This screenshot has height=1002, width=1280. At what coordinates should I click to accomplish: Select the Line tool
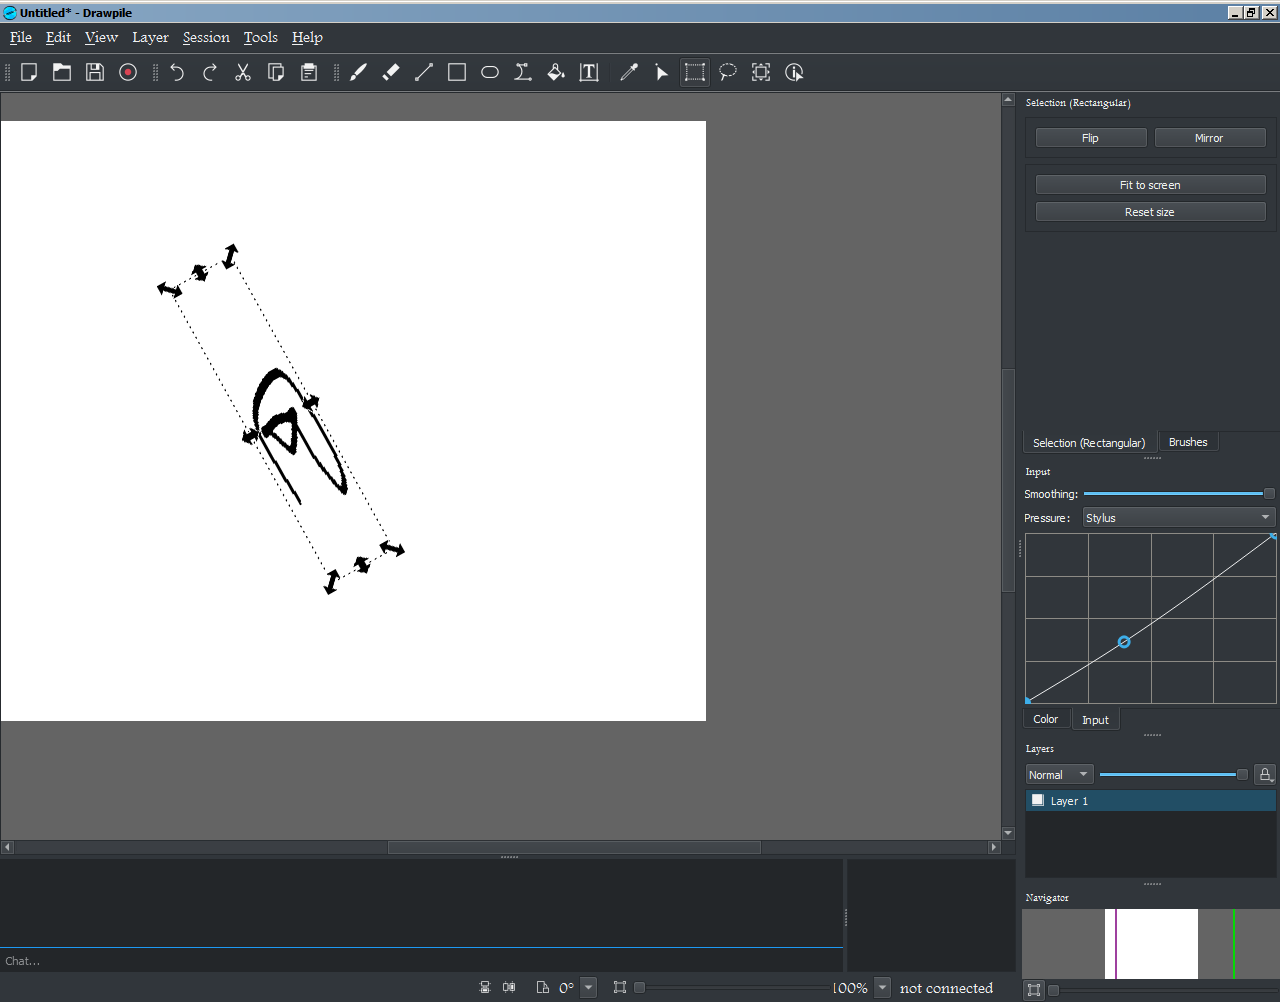[424, 72]
